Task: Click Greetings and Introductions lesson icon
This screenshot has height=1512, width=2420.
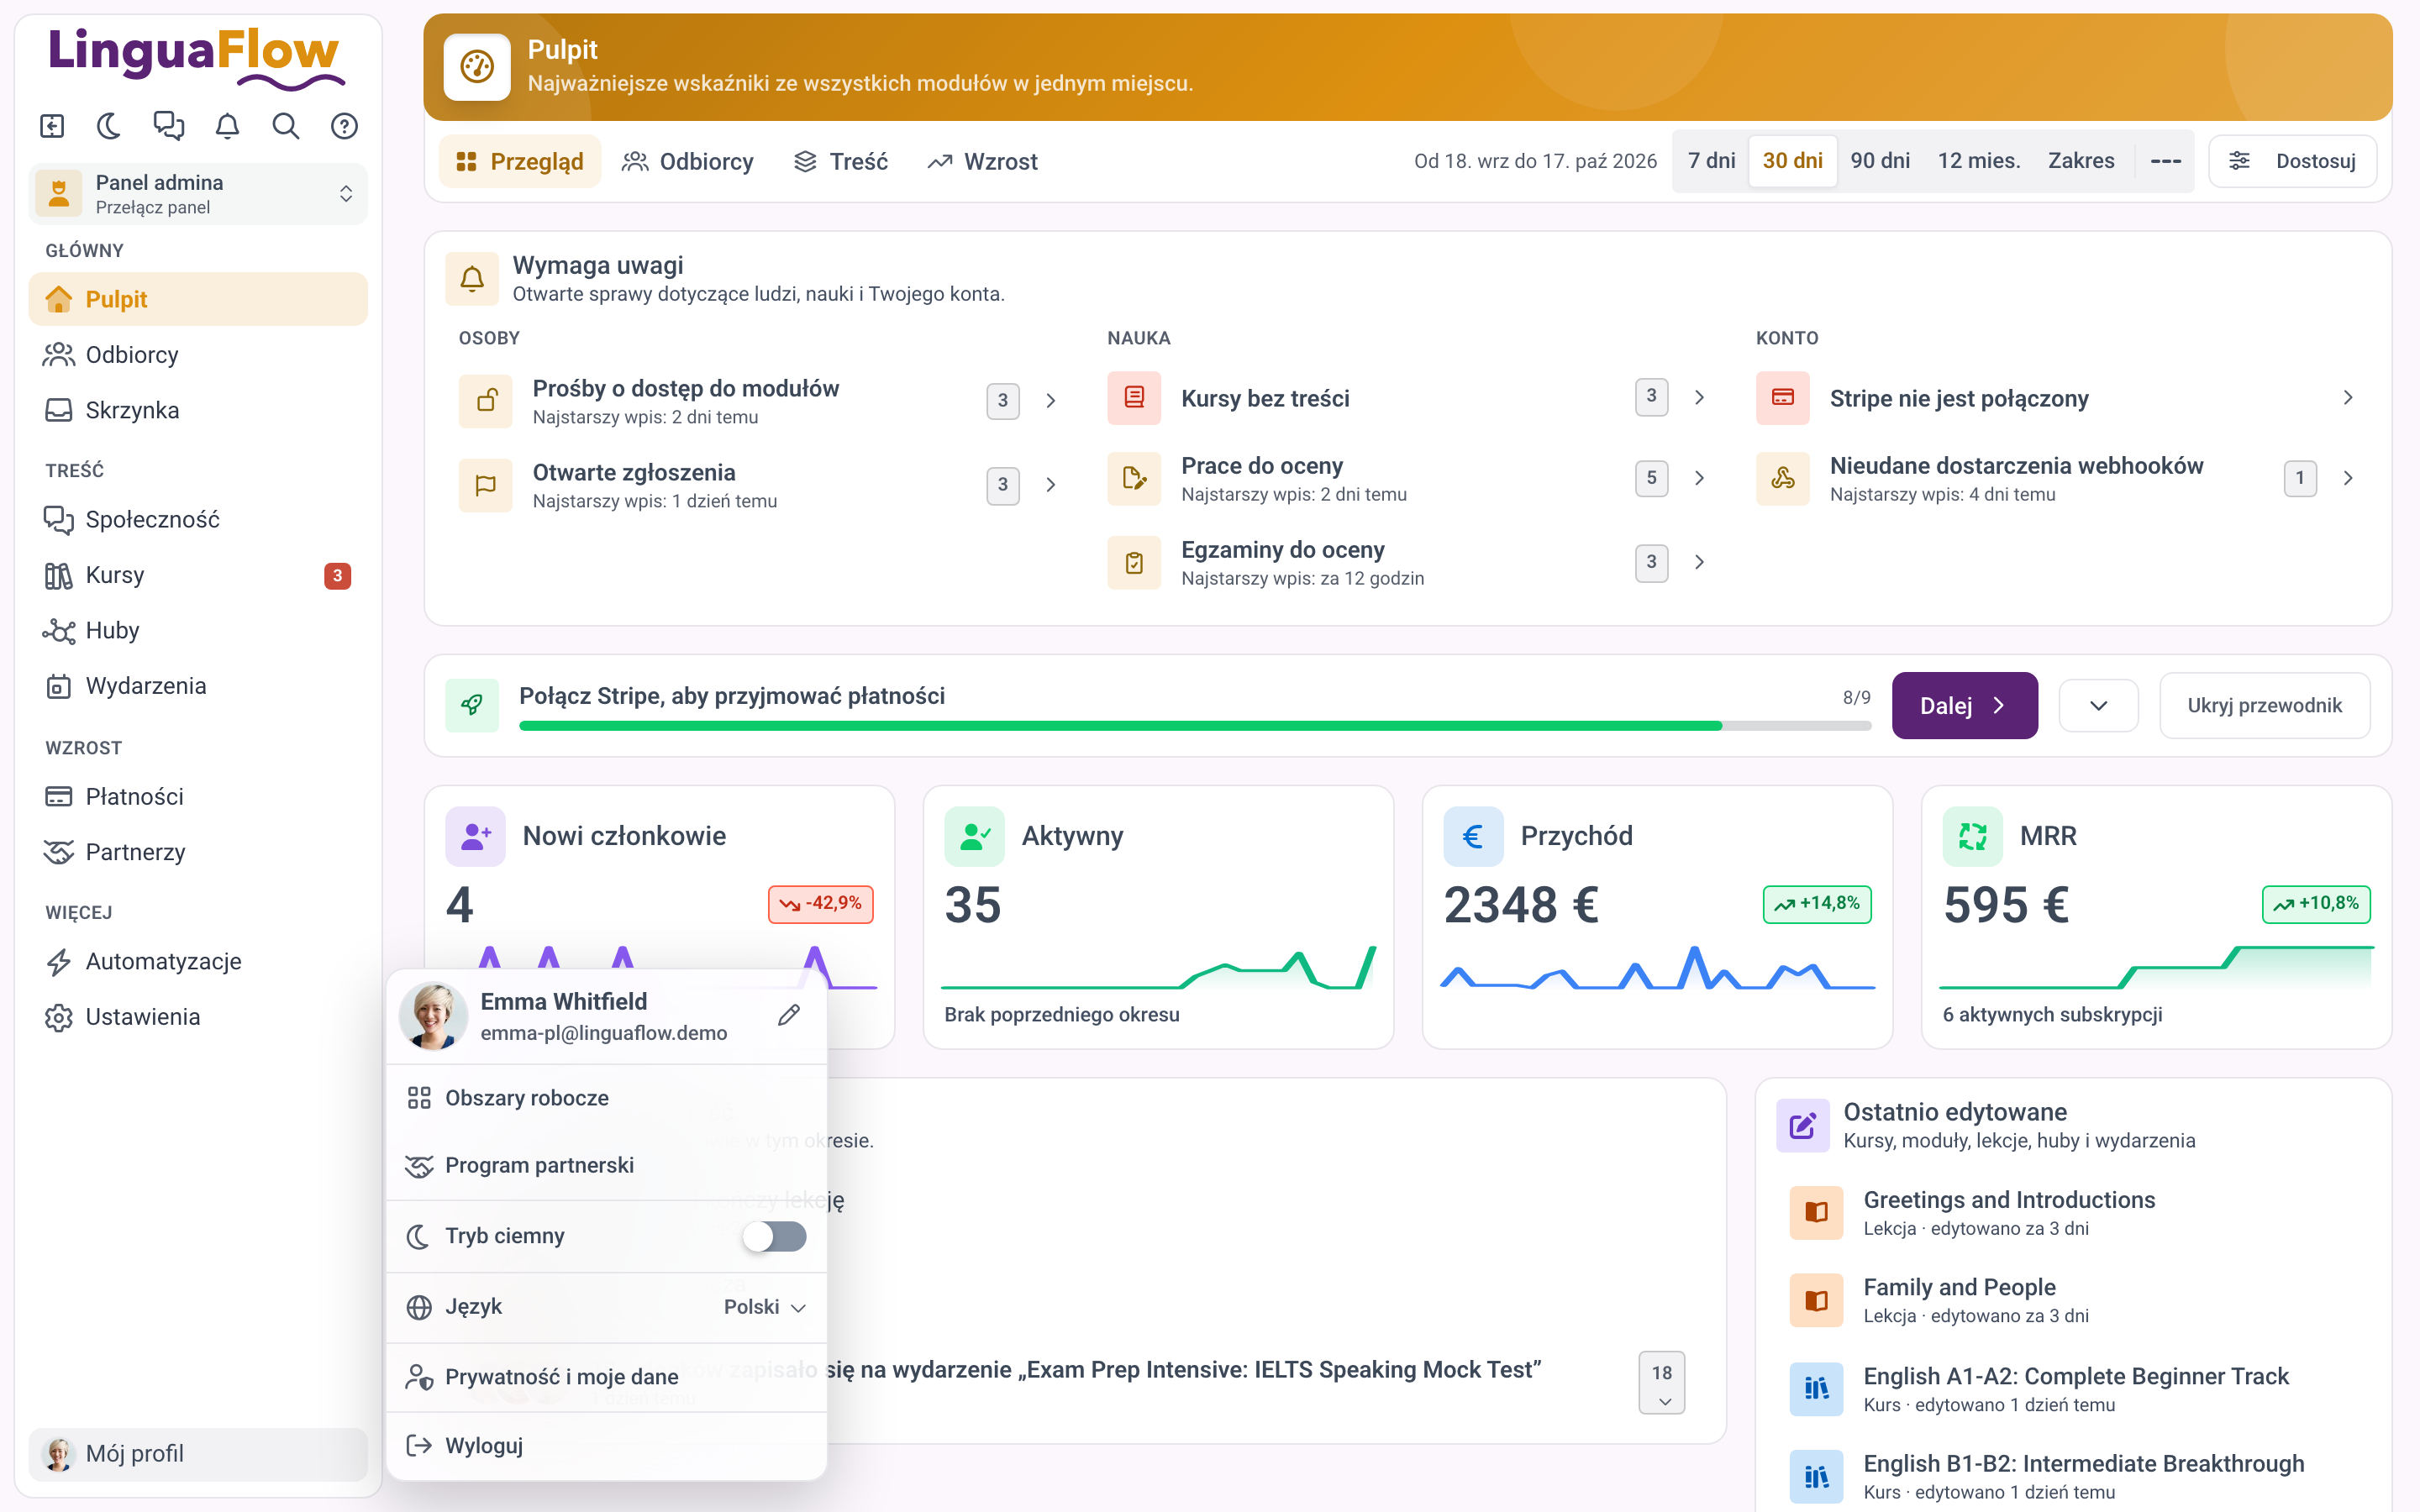Action: point(1816,1212)
